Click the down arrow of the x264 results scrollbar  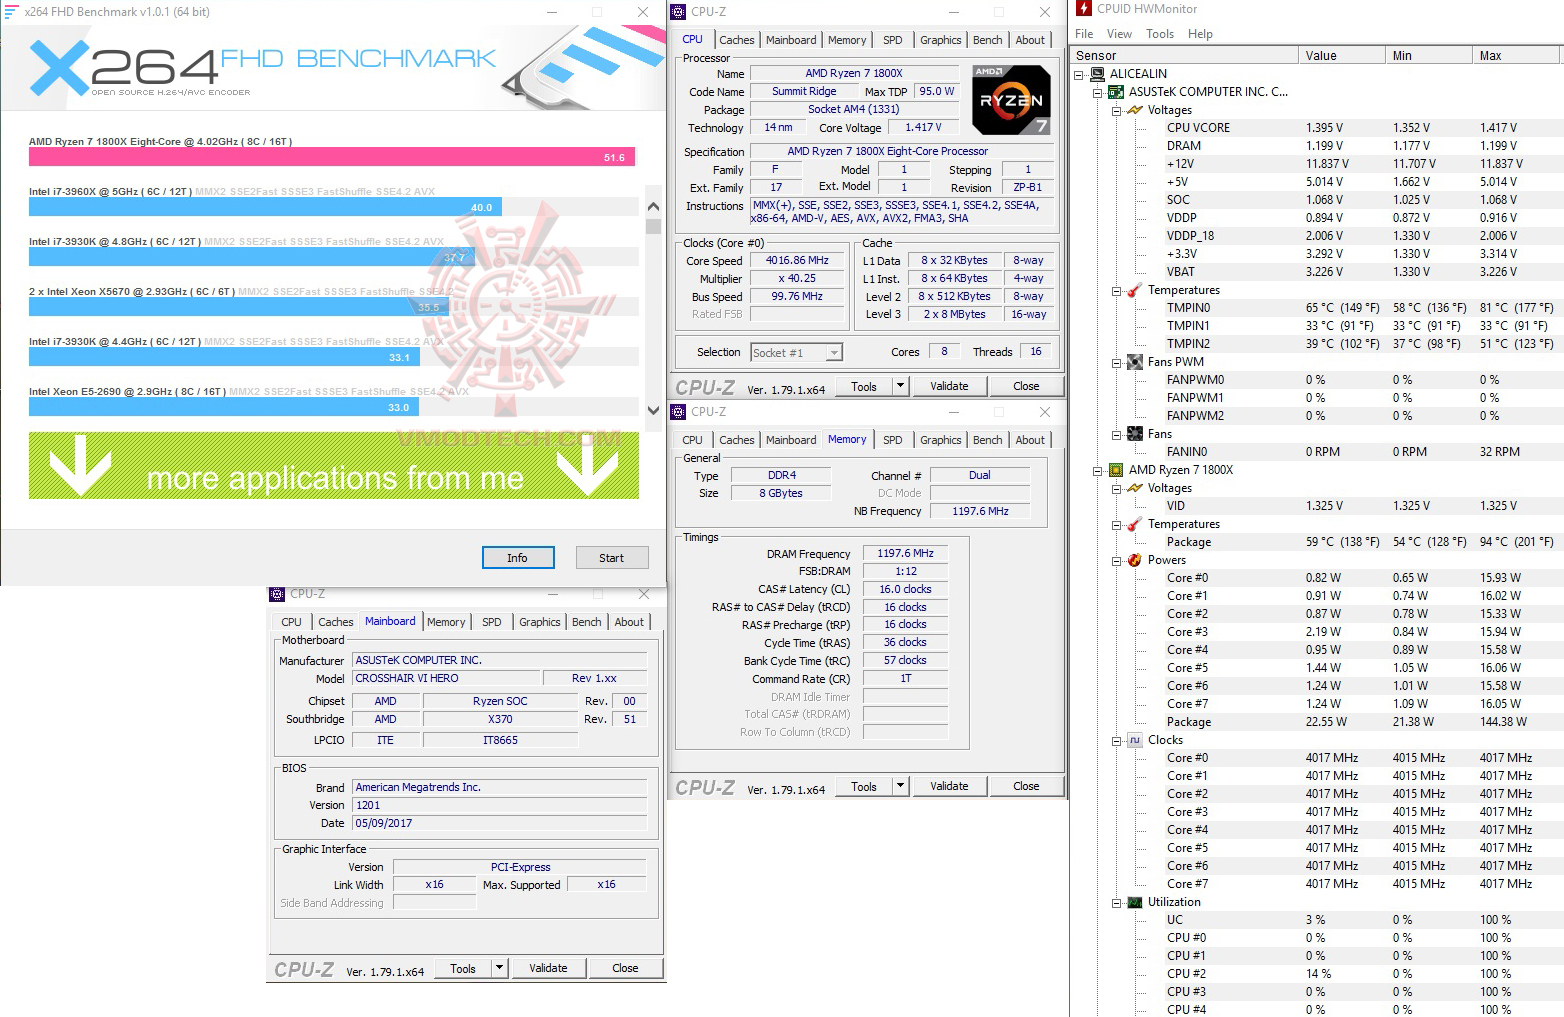point(654,410)
